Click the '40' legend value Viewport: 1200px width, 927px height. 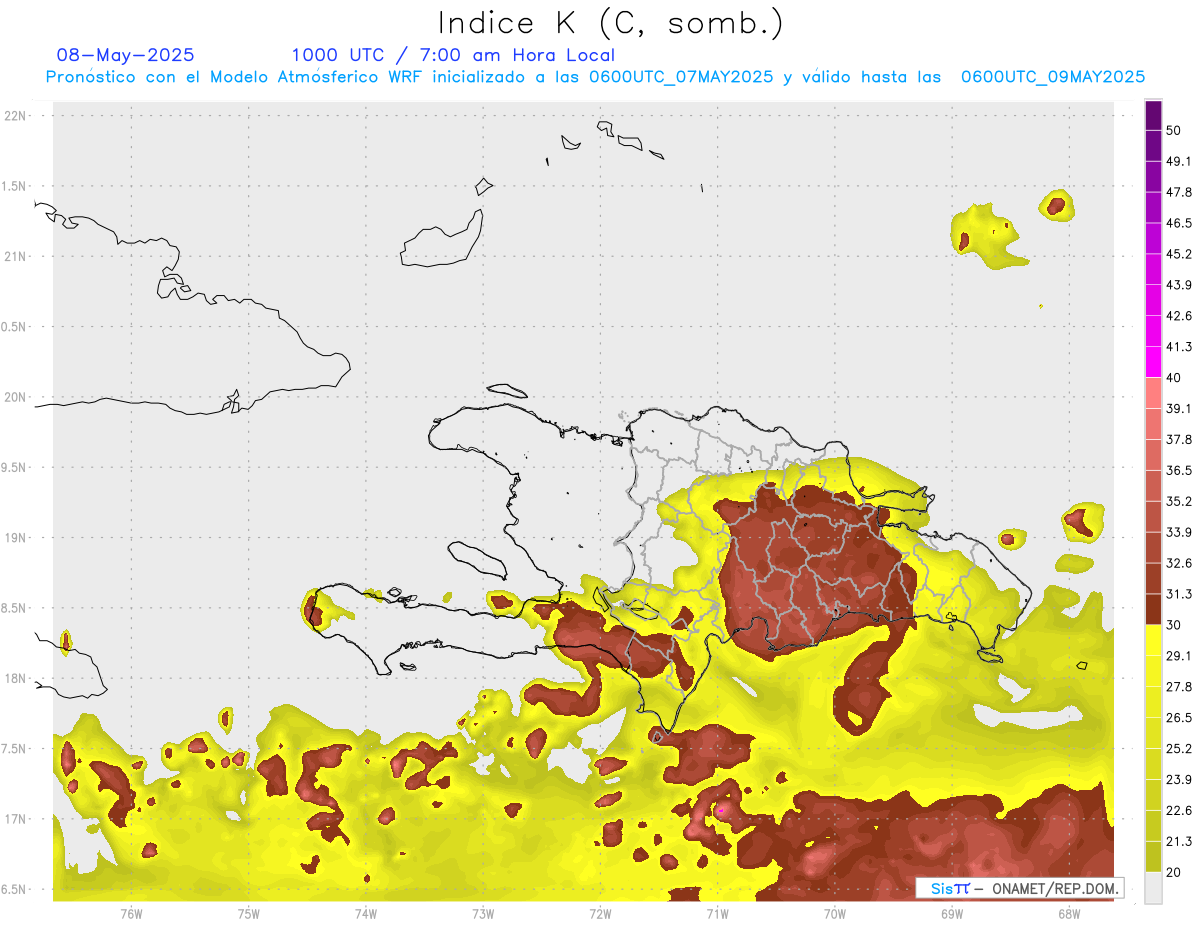(x=1174, y=378)
